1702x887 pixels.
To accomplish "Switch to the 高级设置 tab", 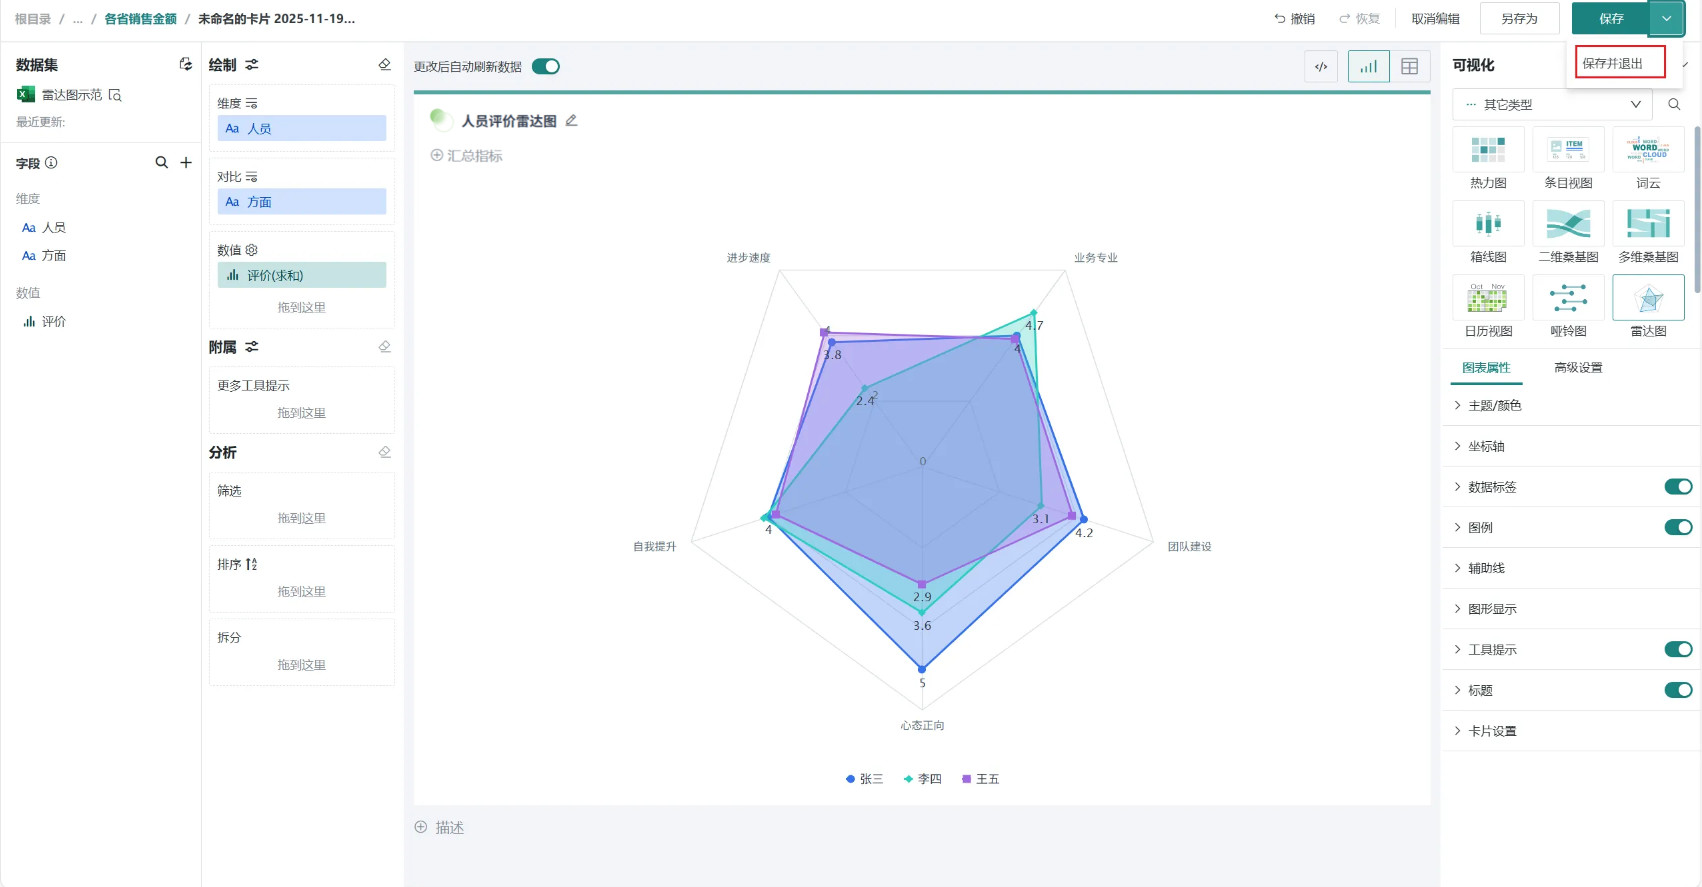I will click(1577, 368).
